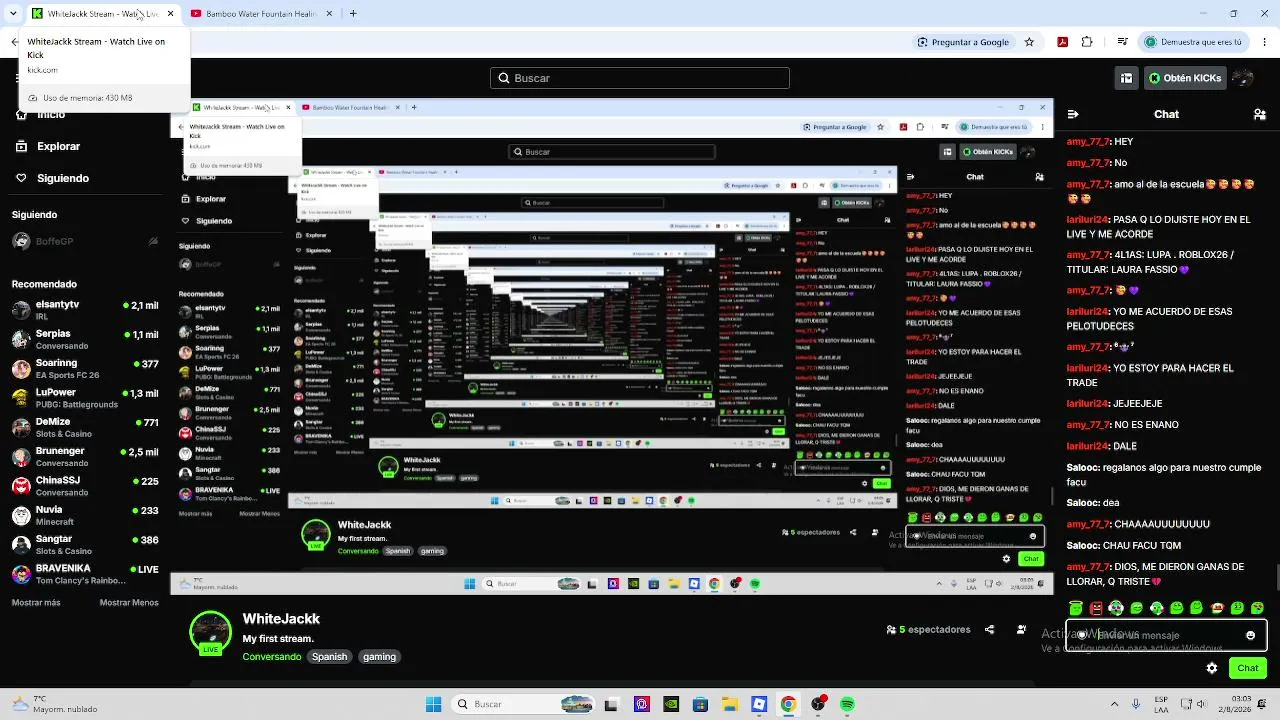Open File Explorer from the taskbar

click(x=730, y=704)
